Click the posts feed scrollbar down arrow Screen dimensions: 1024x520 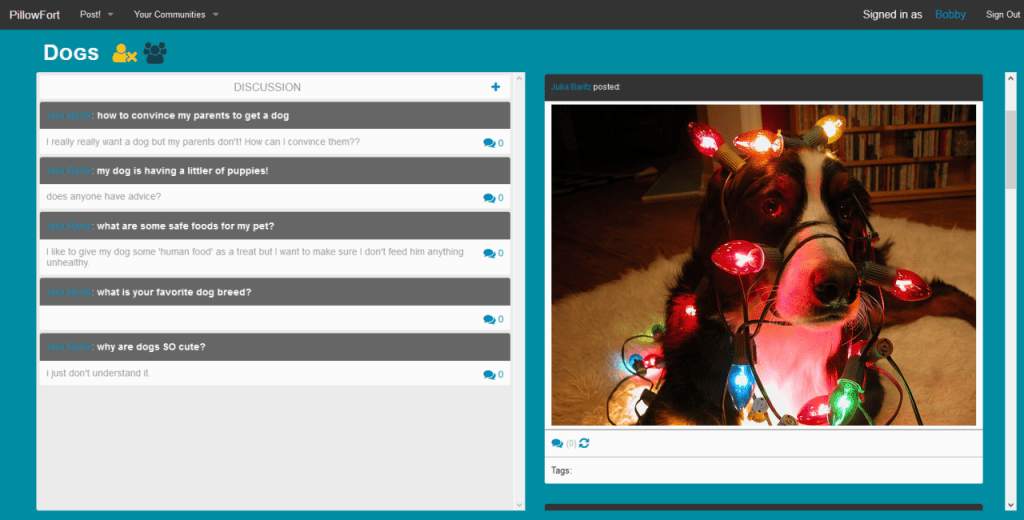pos(1010,503)
